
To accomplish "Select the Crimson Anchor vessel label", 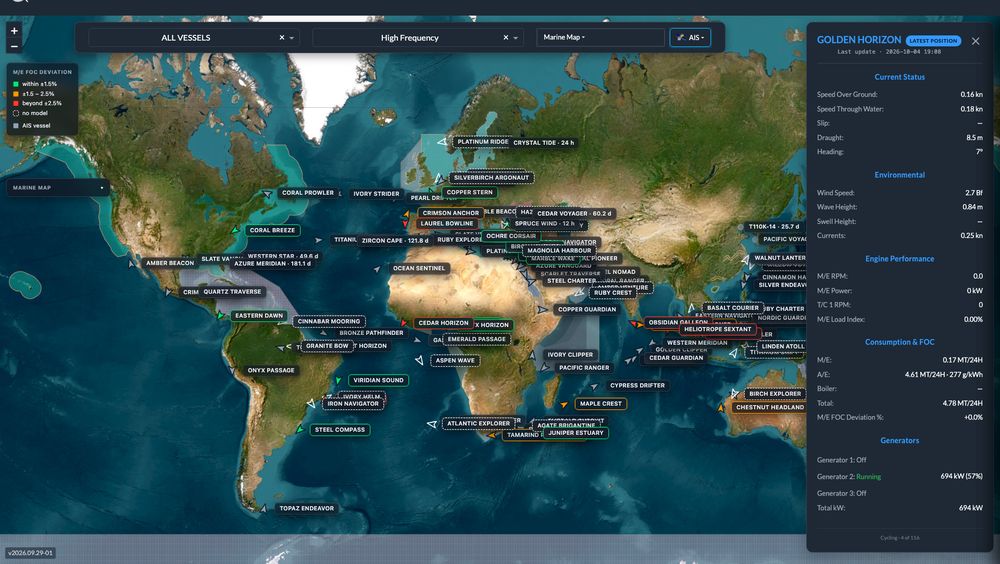I will tap(450, 213).
